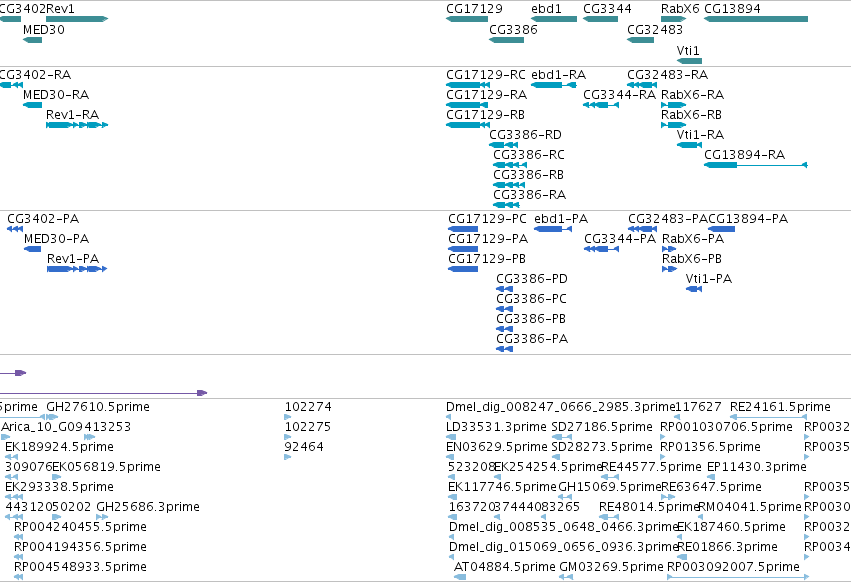The width and height of the screenshot is (851, 582).
Task: Click the RabX6-RB transcript label
Action: click(691, 115)
